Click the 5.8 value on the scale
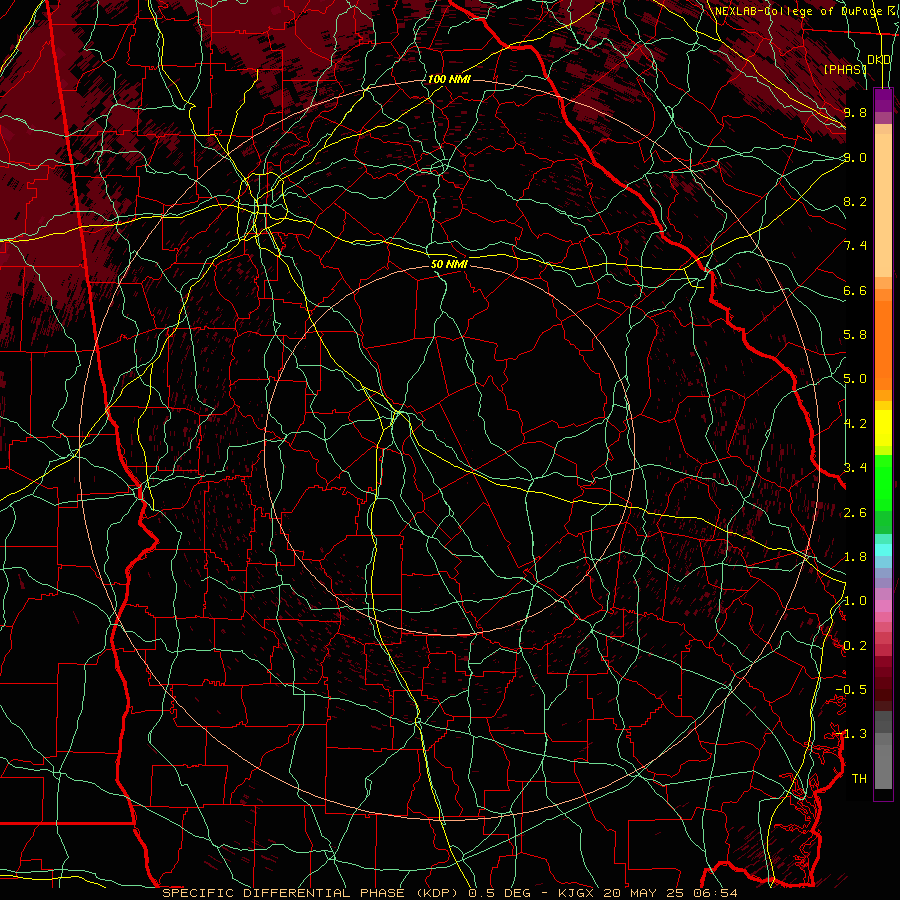This screenshot has height=900, width=900. (855, 335)
